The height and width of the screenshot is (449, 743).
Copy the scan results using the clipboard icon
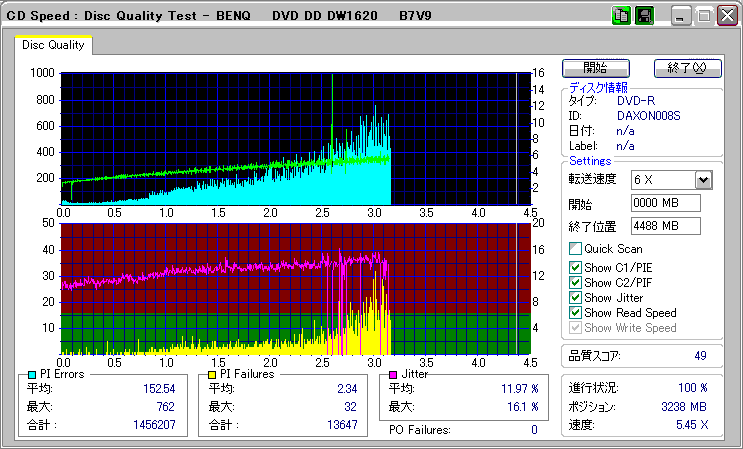coord(621,16)
